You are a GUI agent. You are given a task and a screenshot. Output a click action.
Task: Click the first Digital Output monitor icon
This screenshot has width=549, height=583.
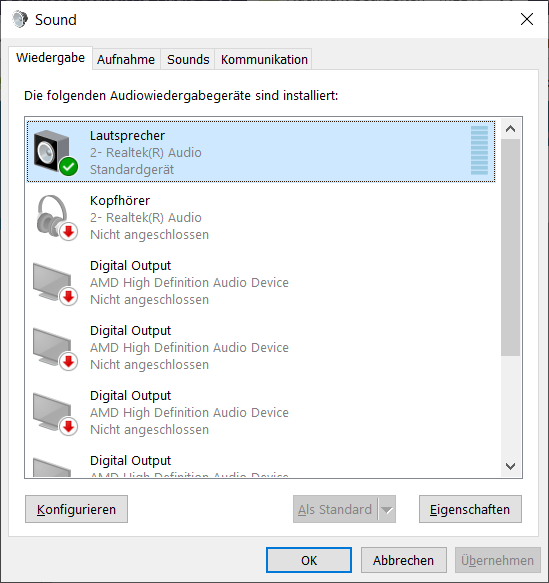[55, 284]
